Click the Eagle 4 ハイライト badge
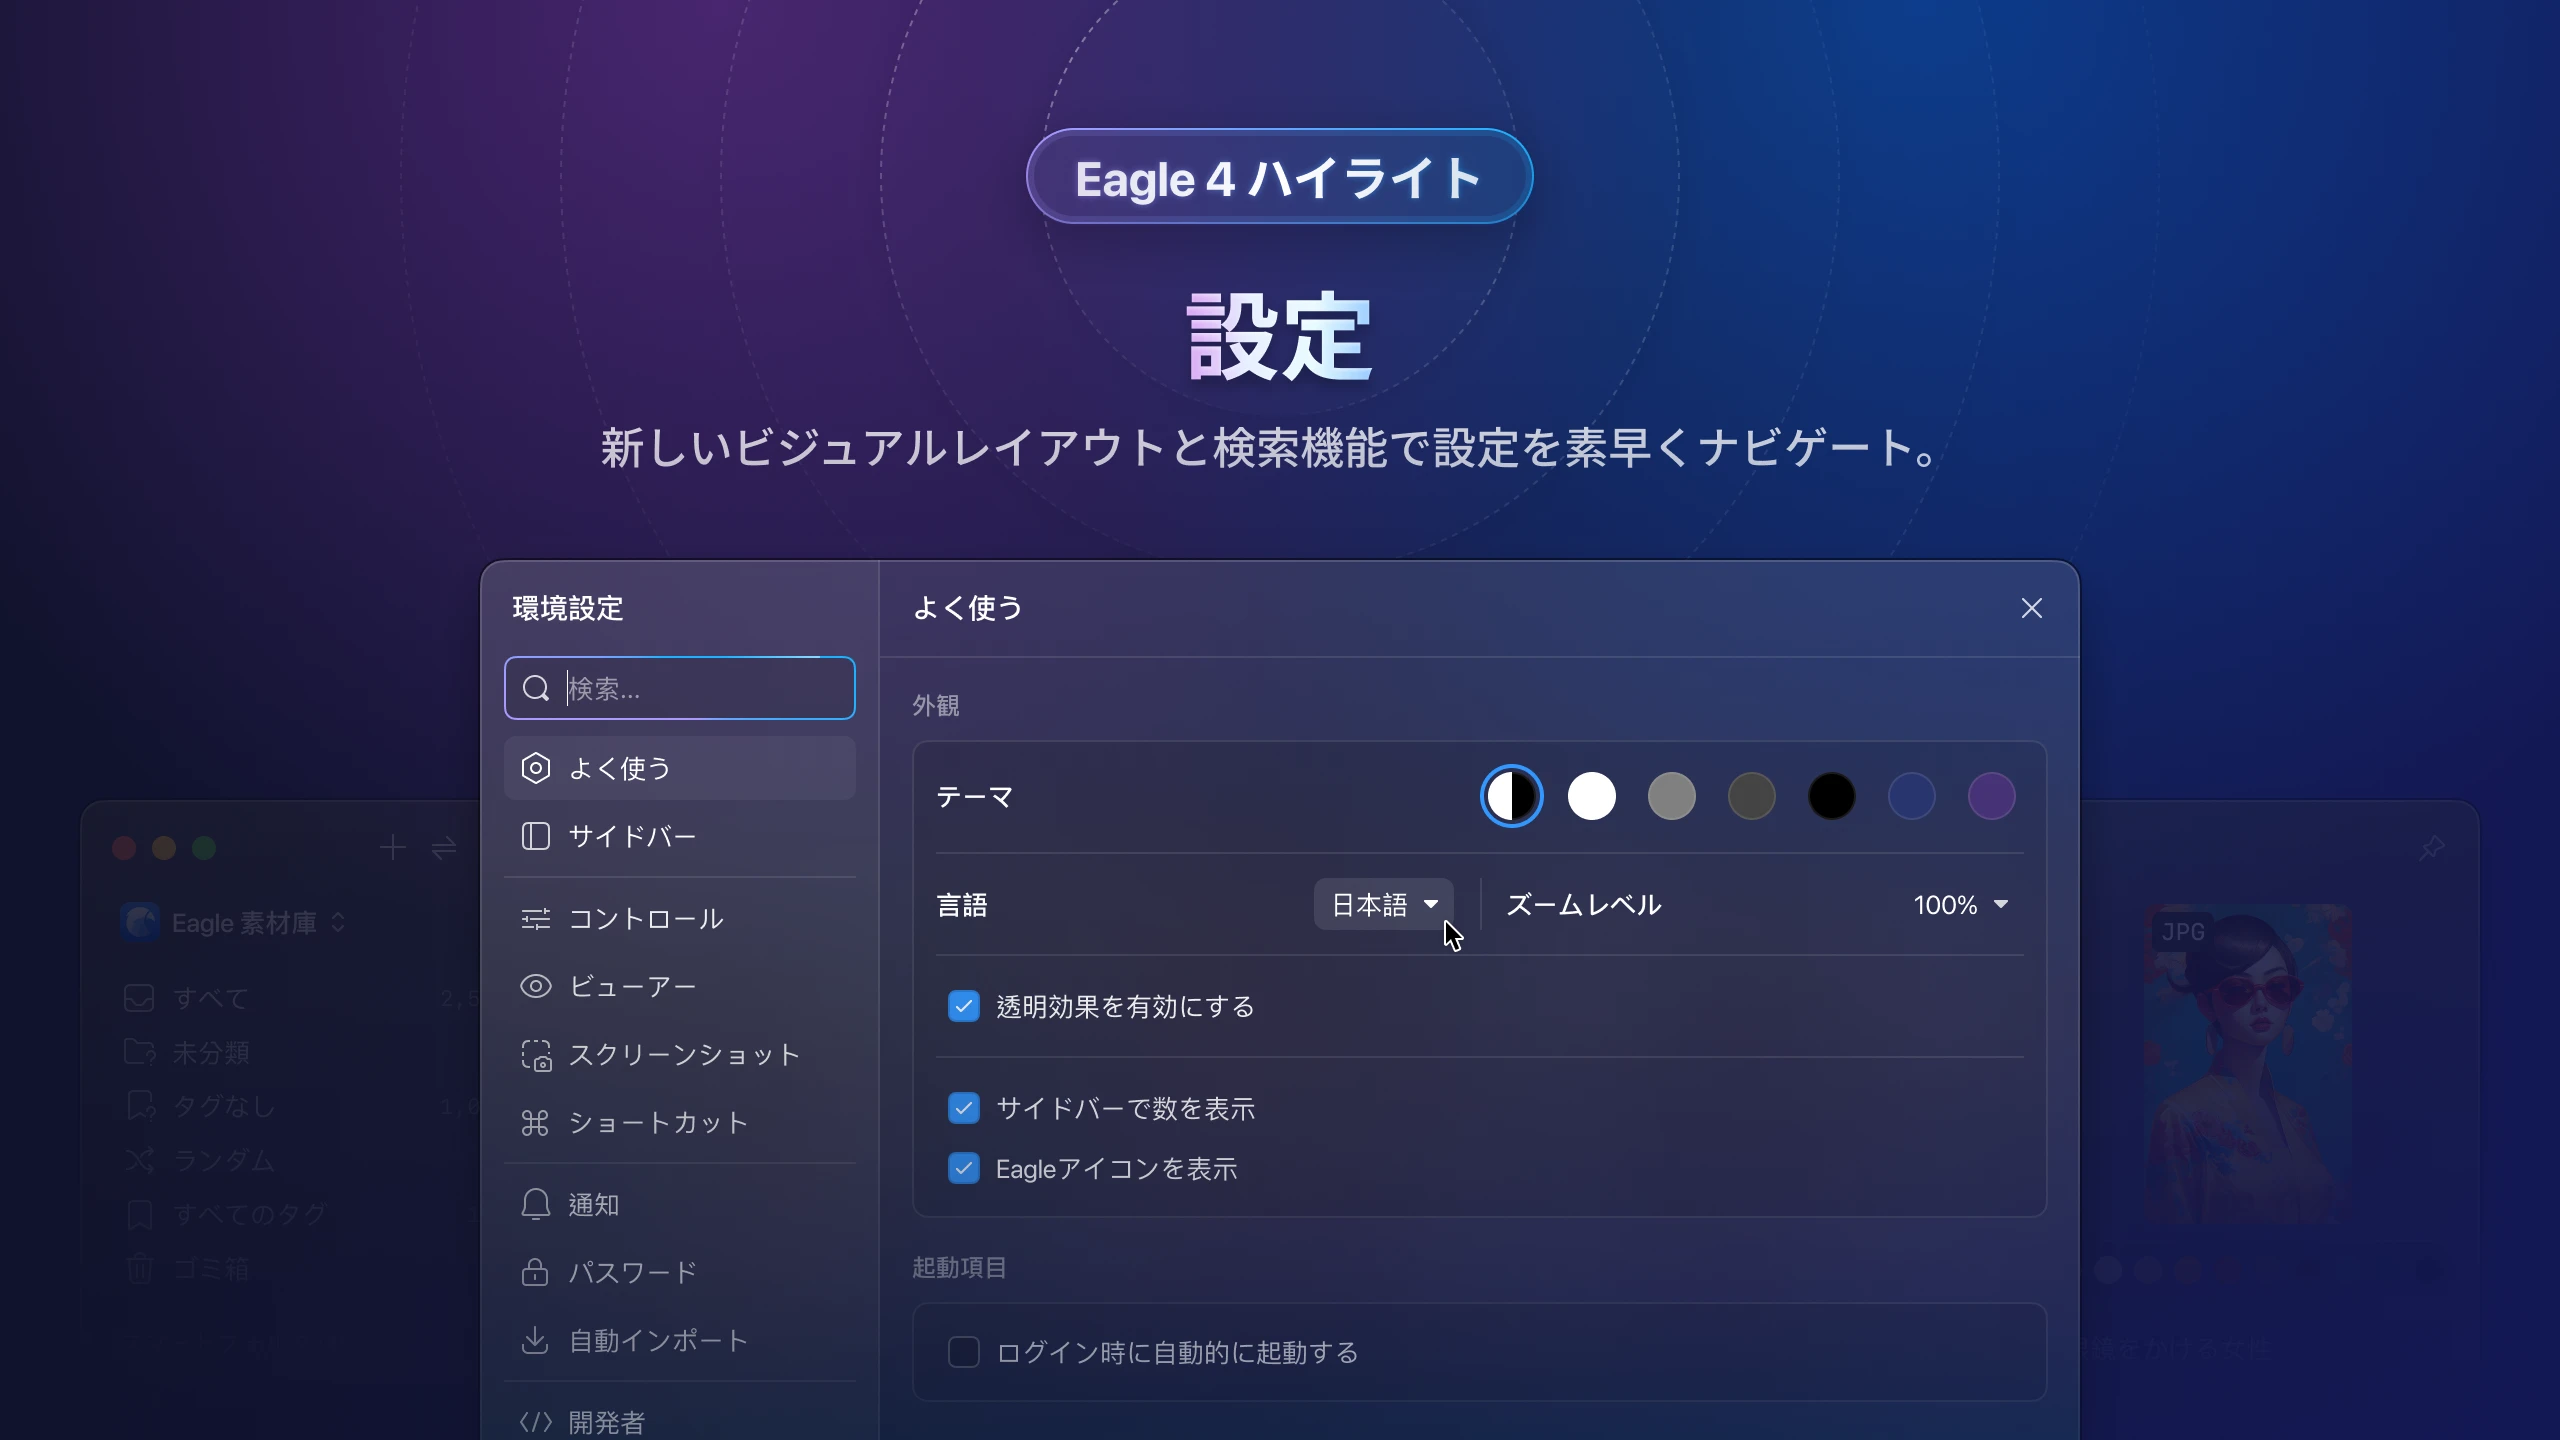Screen dimensions: 2560x1440 pos(1279,177)
